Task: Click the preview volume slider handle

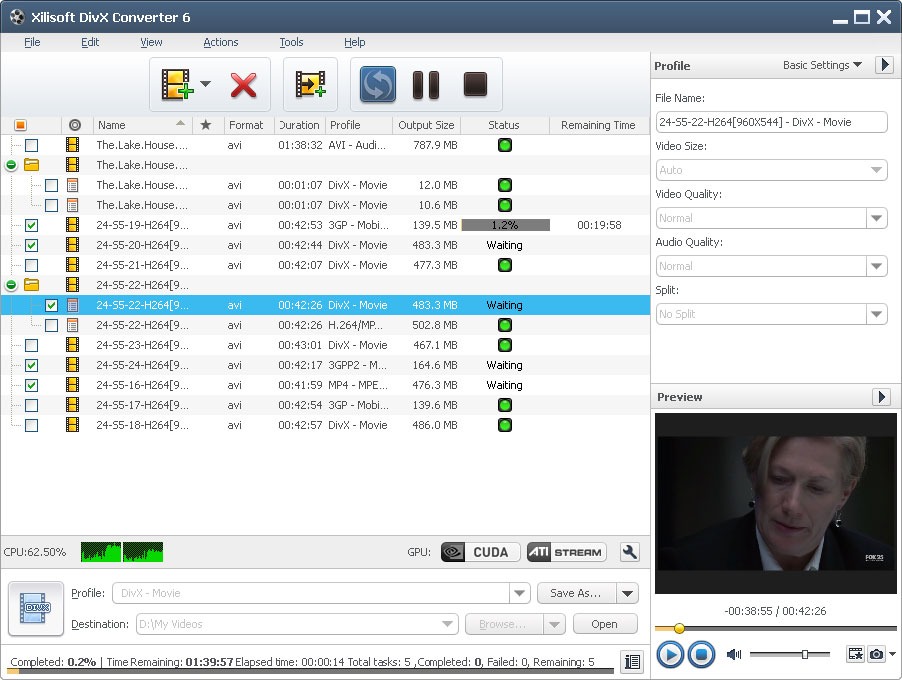Action: pyautogui.click(x=805, y=654)
